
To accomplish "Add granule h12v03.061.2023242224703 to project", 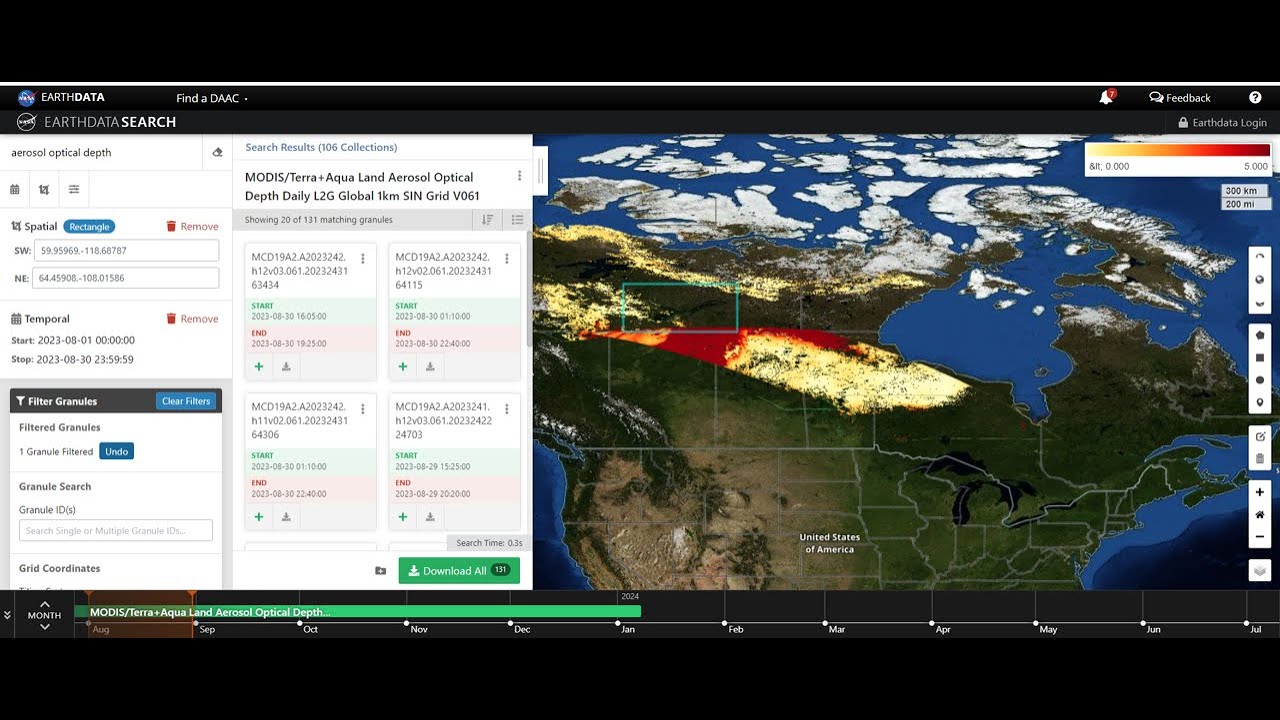I will pyautogui.click(x=403, y=517).
